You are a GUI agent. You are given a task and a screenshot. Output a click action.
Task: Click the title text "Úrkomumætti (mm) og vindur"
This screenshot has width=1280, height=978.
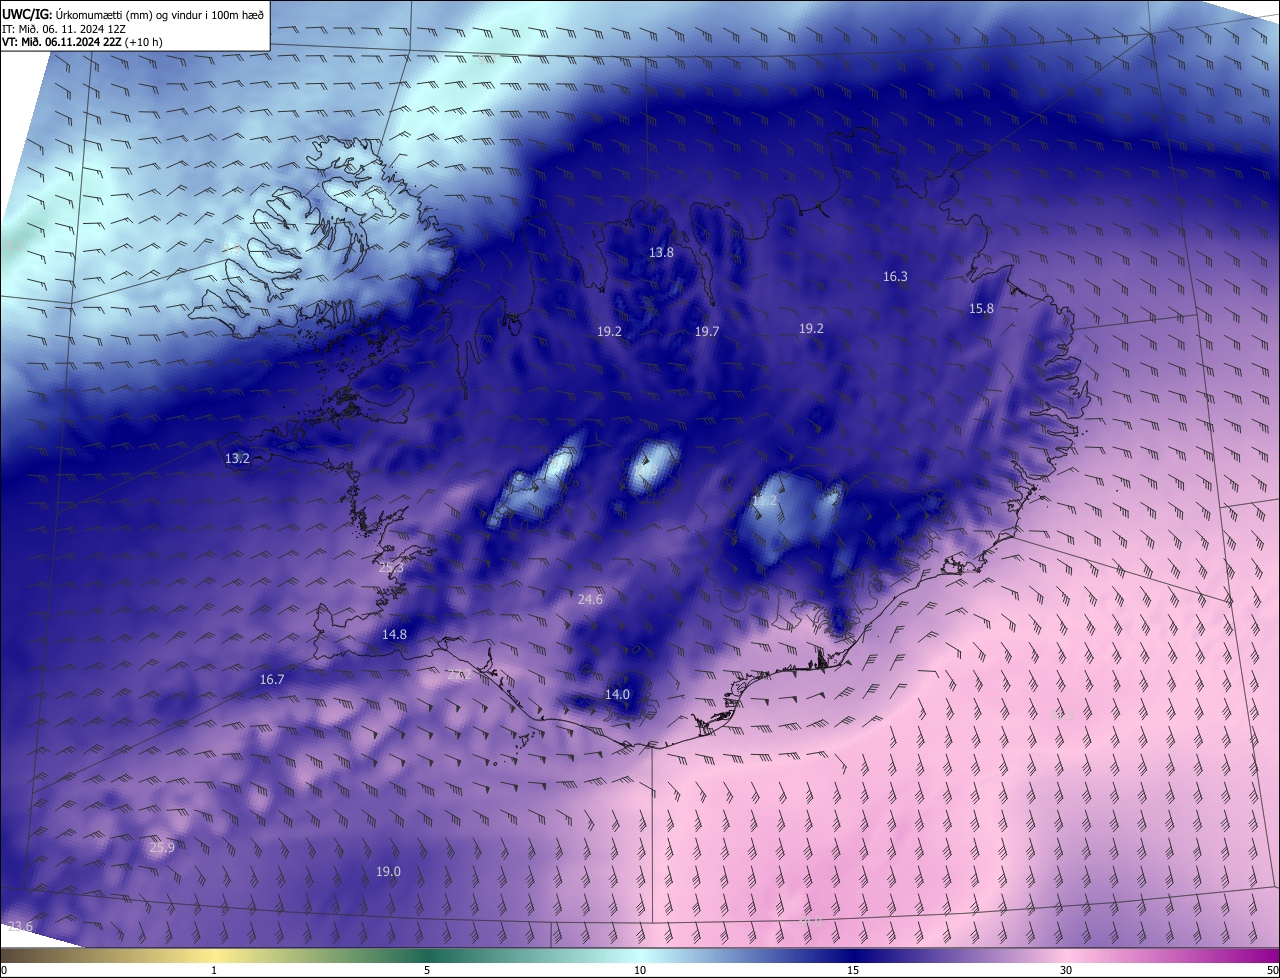pyautogui.click(x=130, y=15)
